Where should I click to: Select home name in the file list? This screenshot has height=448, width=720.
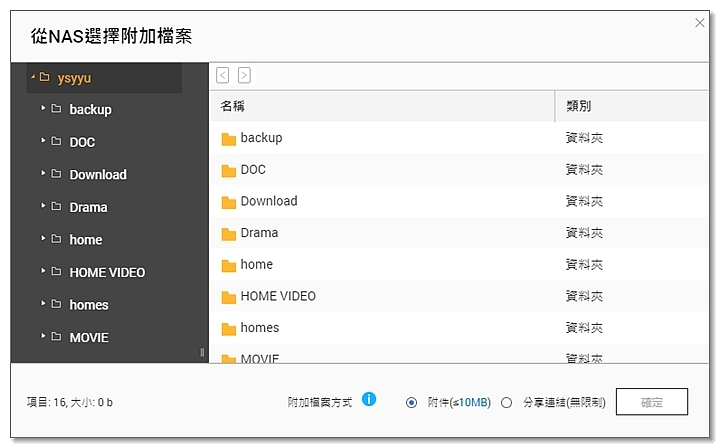click(x=257, y=264)
